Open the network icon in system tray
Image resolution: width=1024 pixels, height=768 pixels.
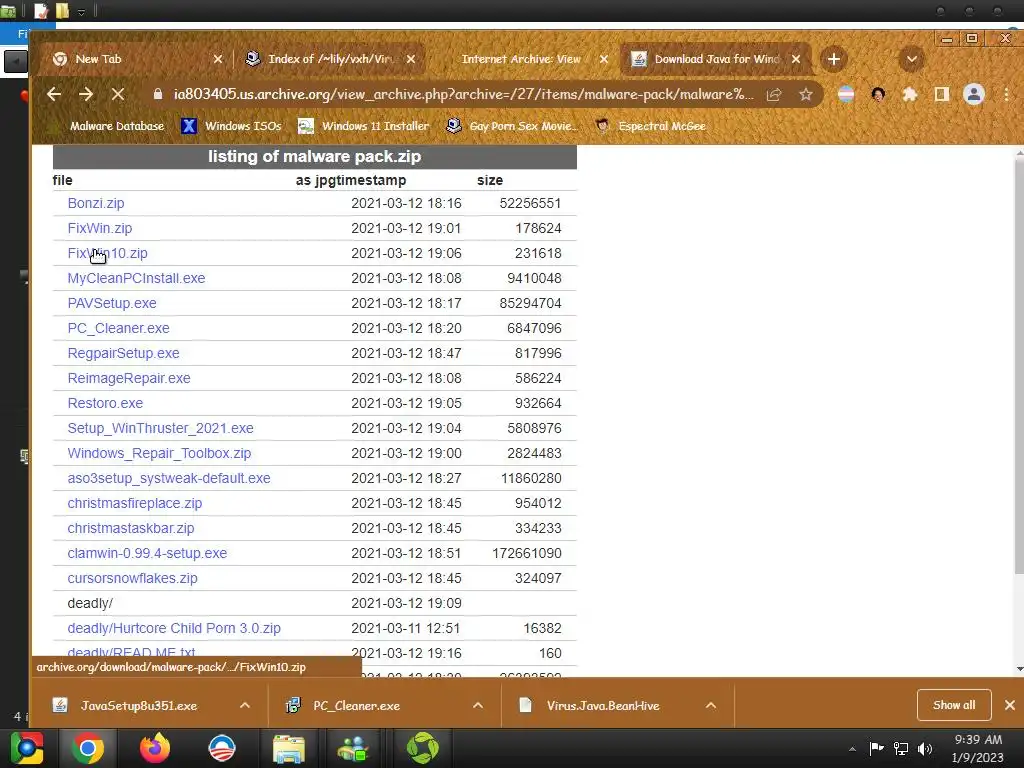tap(901, 749)
